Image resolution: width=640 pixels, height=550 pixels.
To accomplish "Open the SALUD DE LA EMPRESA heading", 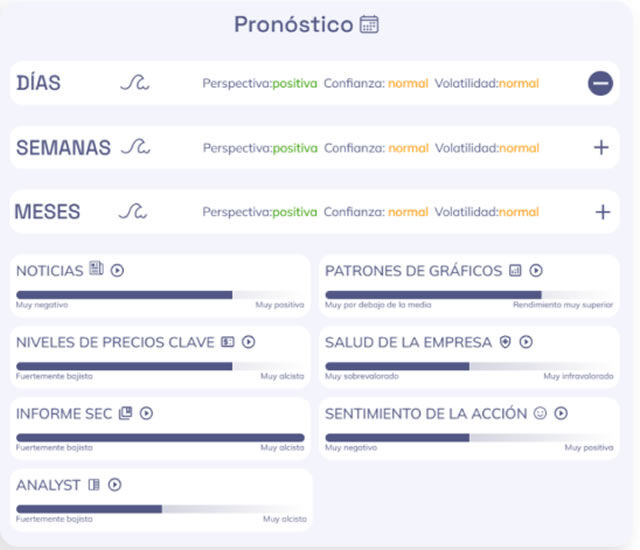I will tap(408, 342).
